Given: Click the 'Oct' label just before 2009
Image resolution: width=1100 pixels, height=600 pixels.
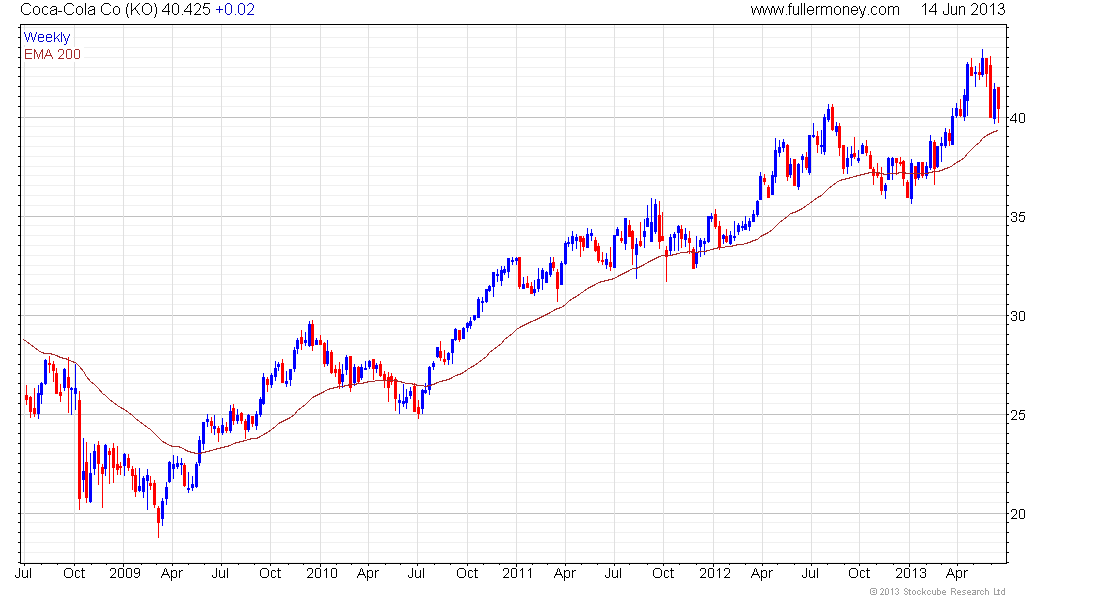Looking at the screenshot, I should coord(74,573).
